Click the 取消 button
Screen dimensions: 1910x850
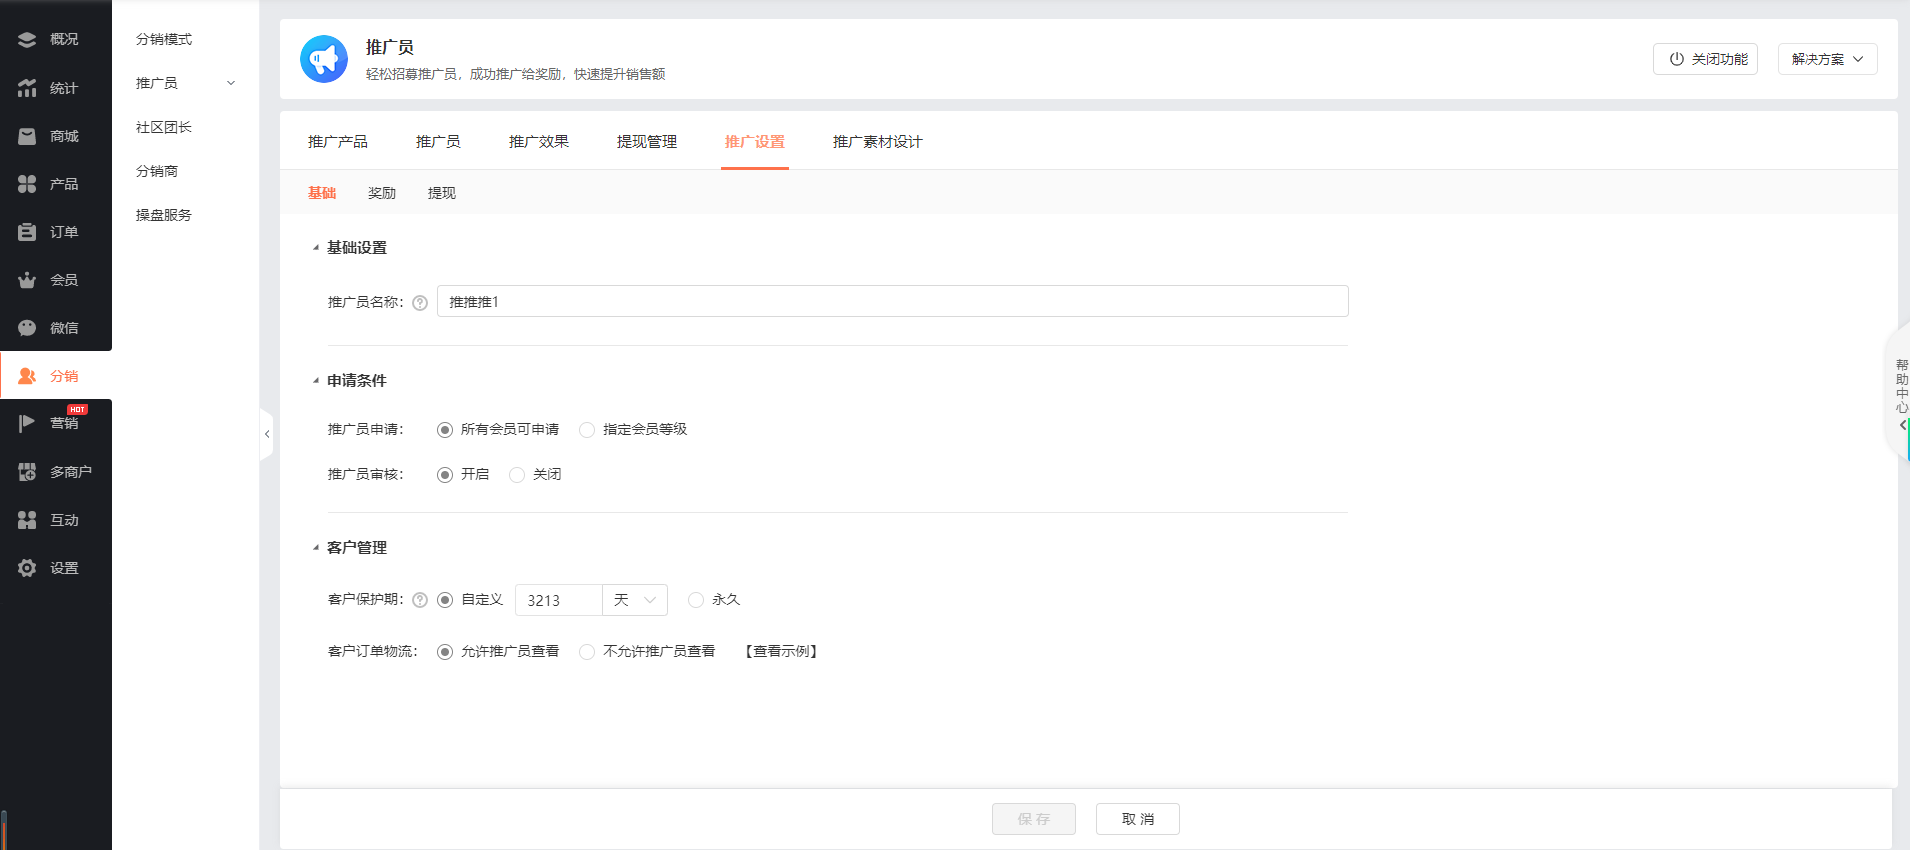(x=1138, y=819)
